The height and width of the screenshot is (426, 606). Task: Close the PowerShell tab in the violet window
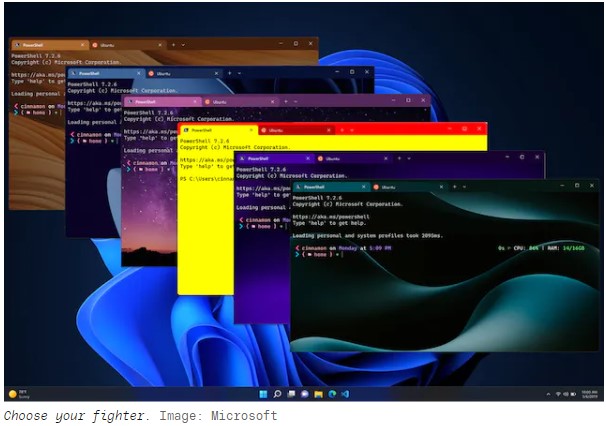point(308,158)
